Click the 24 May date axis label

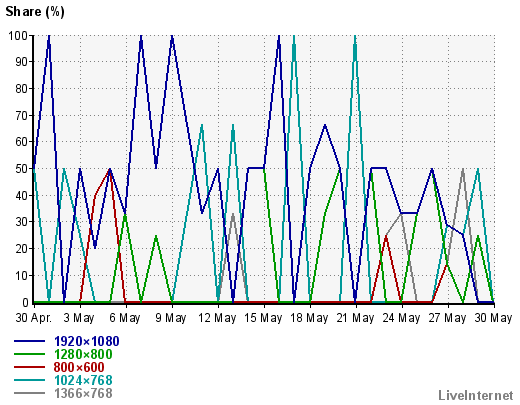[401, 318]
